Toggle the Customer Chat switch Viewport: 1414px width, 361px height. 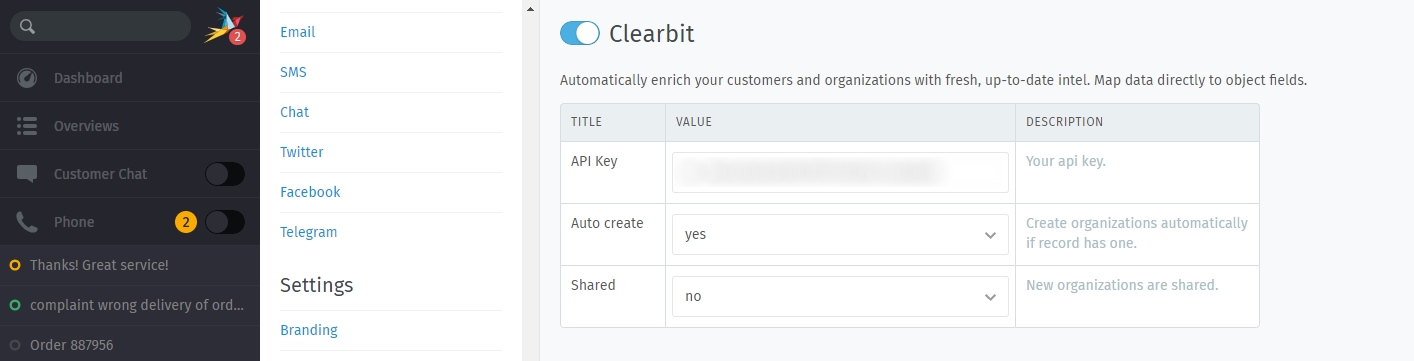(225, 174)
